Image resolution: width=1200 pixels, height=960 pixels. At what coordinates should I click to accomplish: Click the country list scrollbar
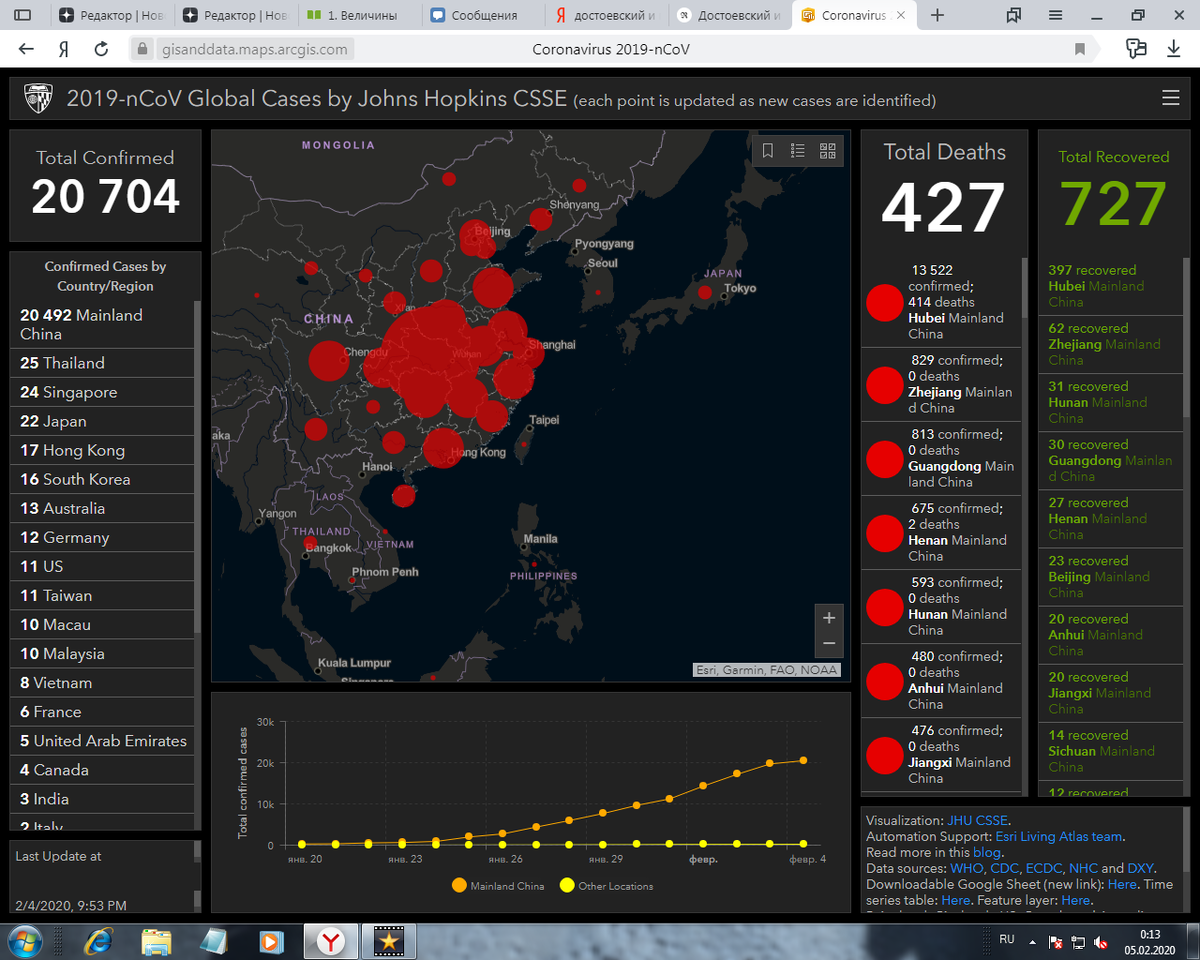pos(198,465)
